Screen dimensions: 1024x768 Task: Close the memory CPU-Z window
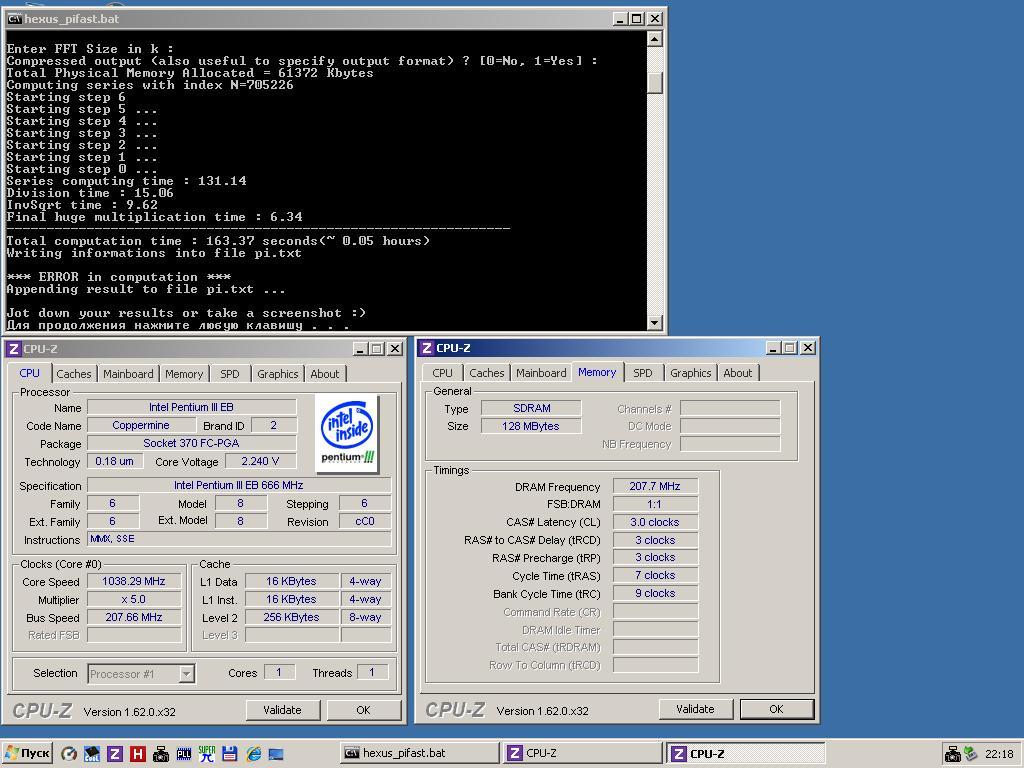808,347
